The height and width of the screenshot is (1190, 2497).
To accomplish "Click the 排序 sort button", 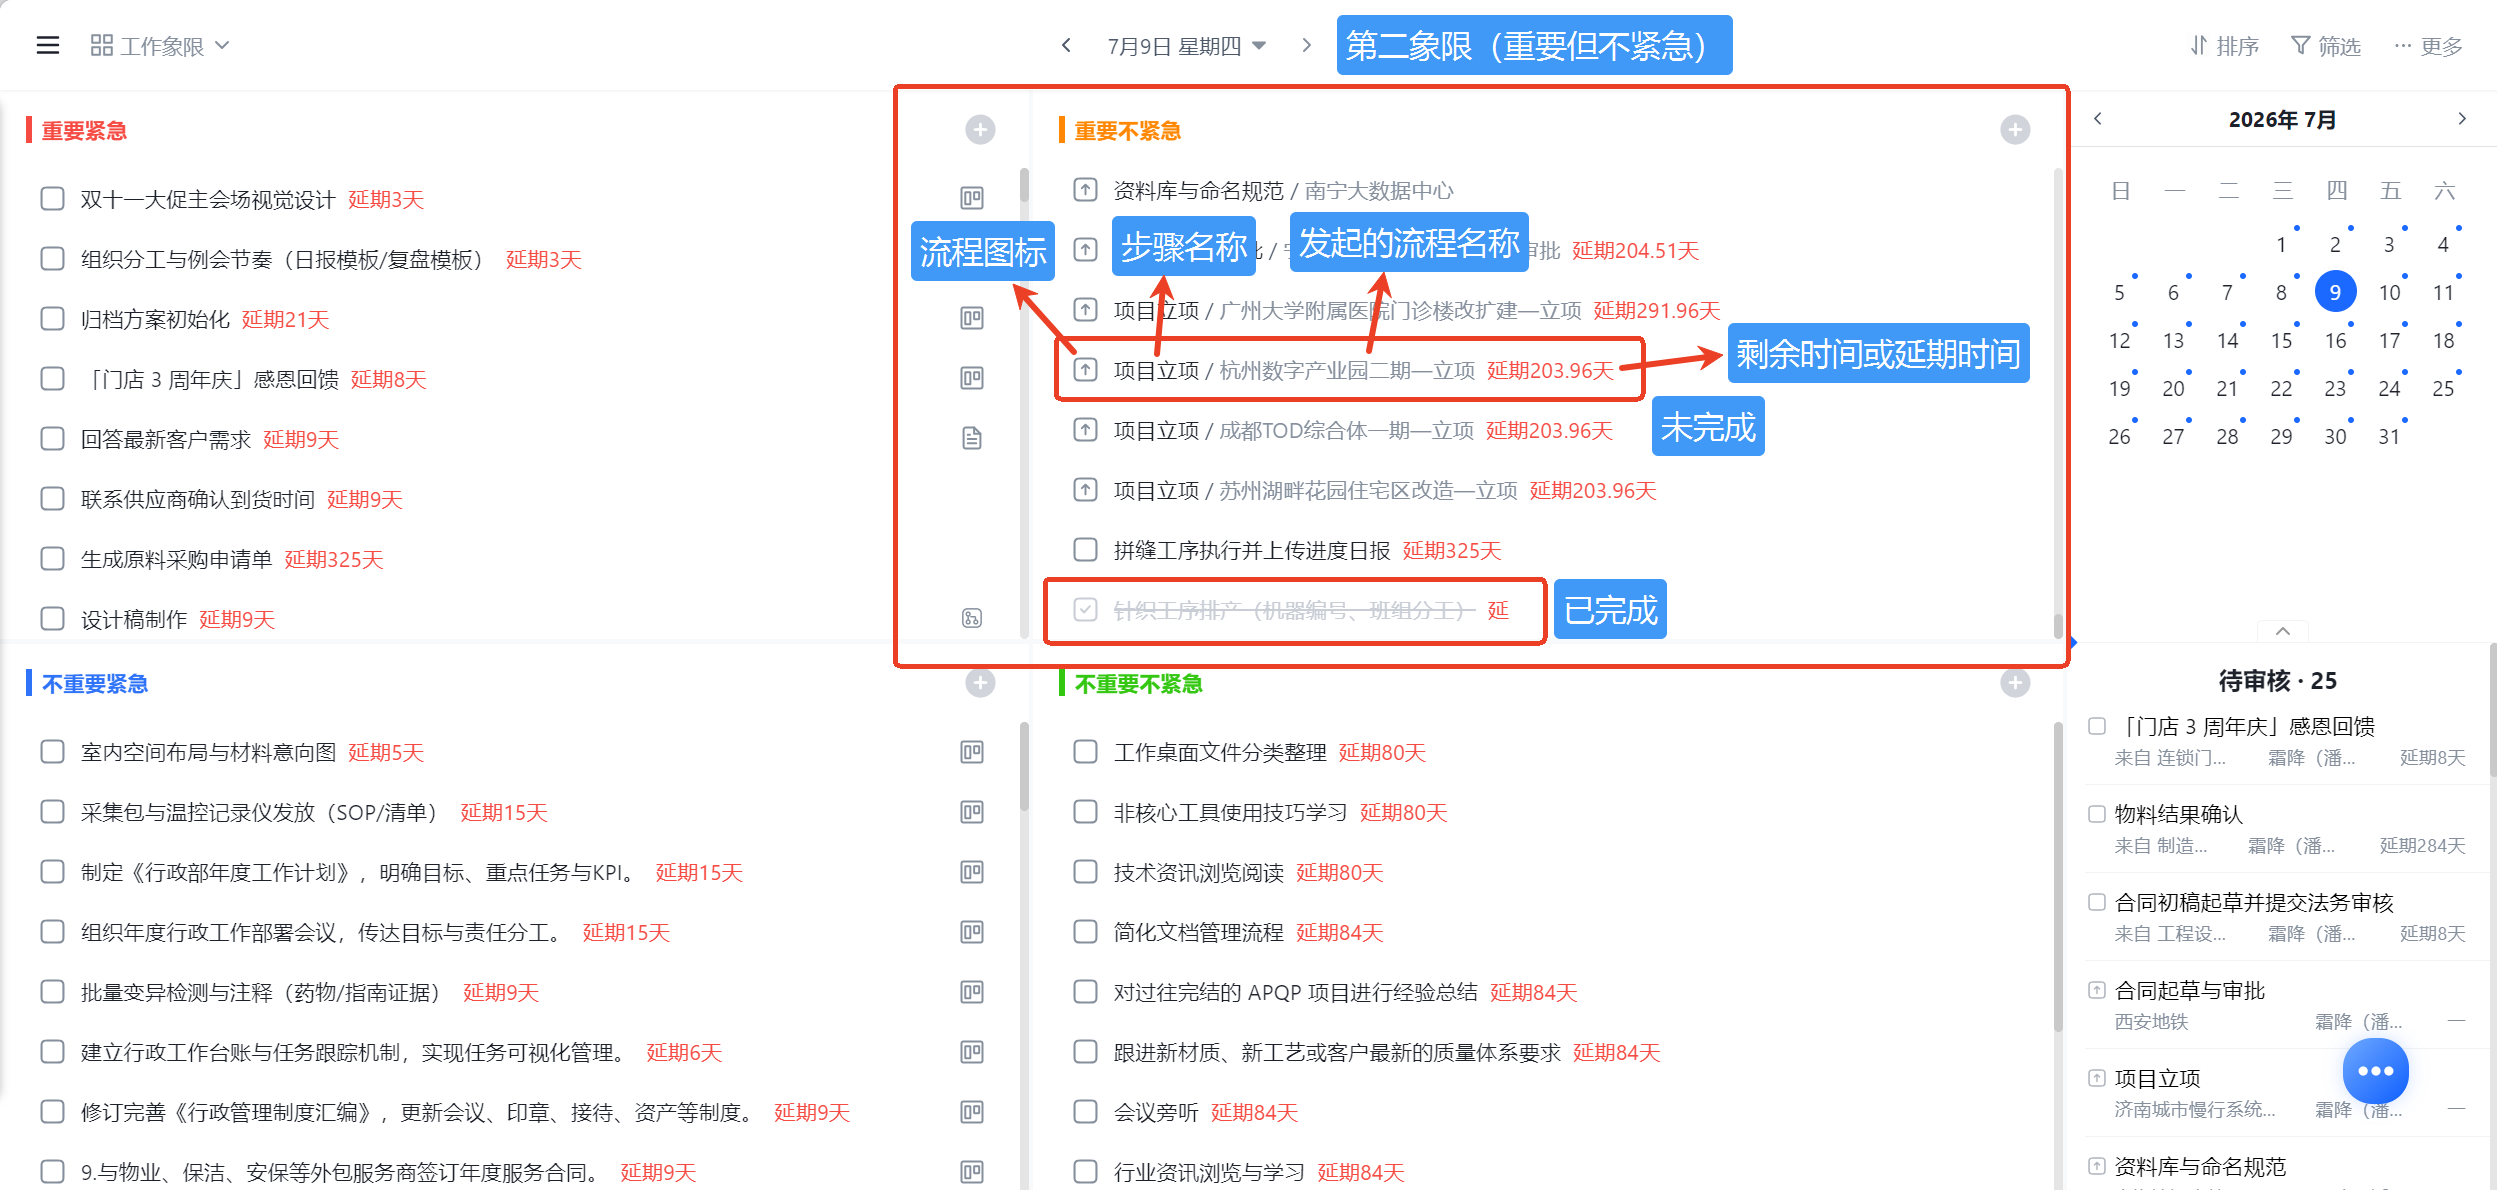I will click(x=2224, y=46).
